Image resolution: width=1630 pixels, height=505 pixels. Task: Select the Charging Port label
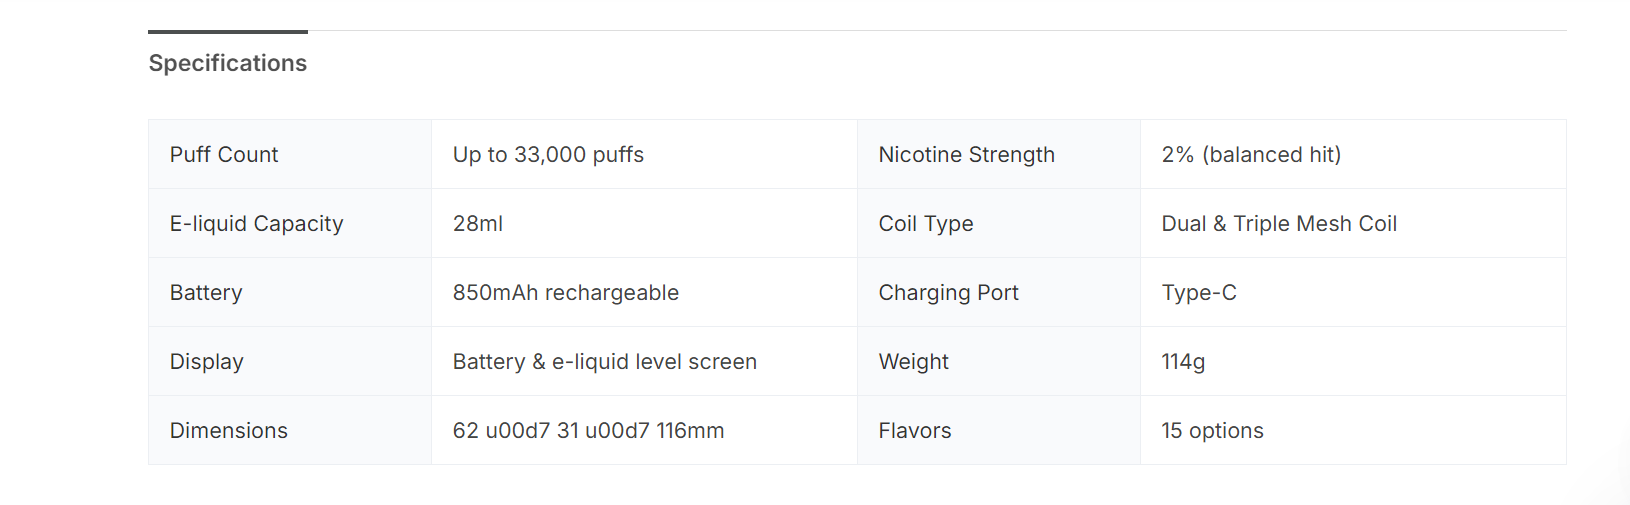(948, 293)
